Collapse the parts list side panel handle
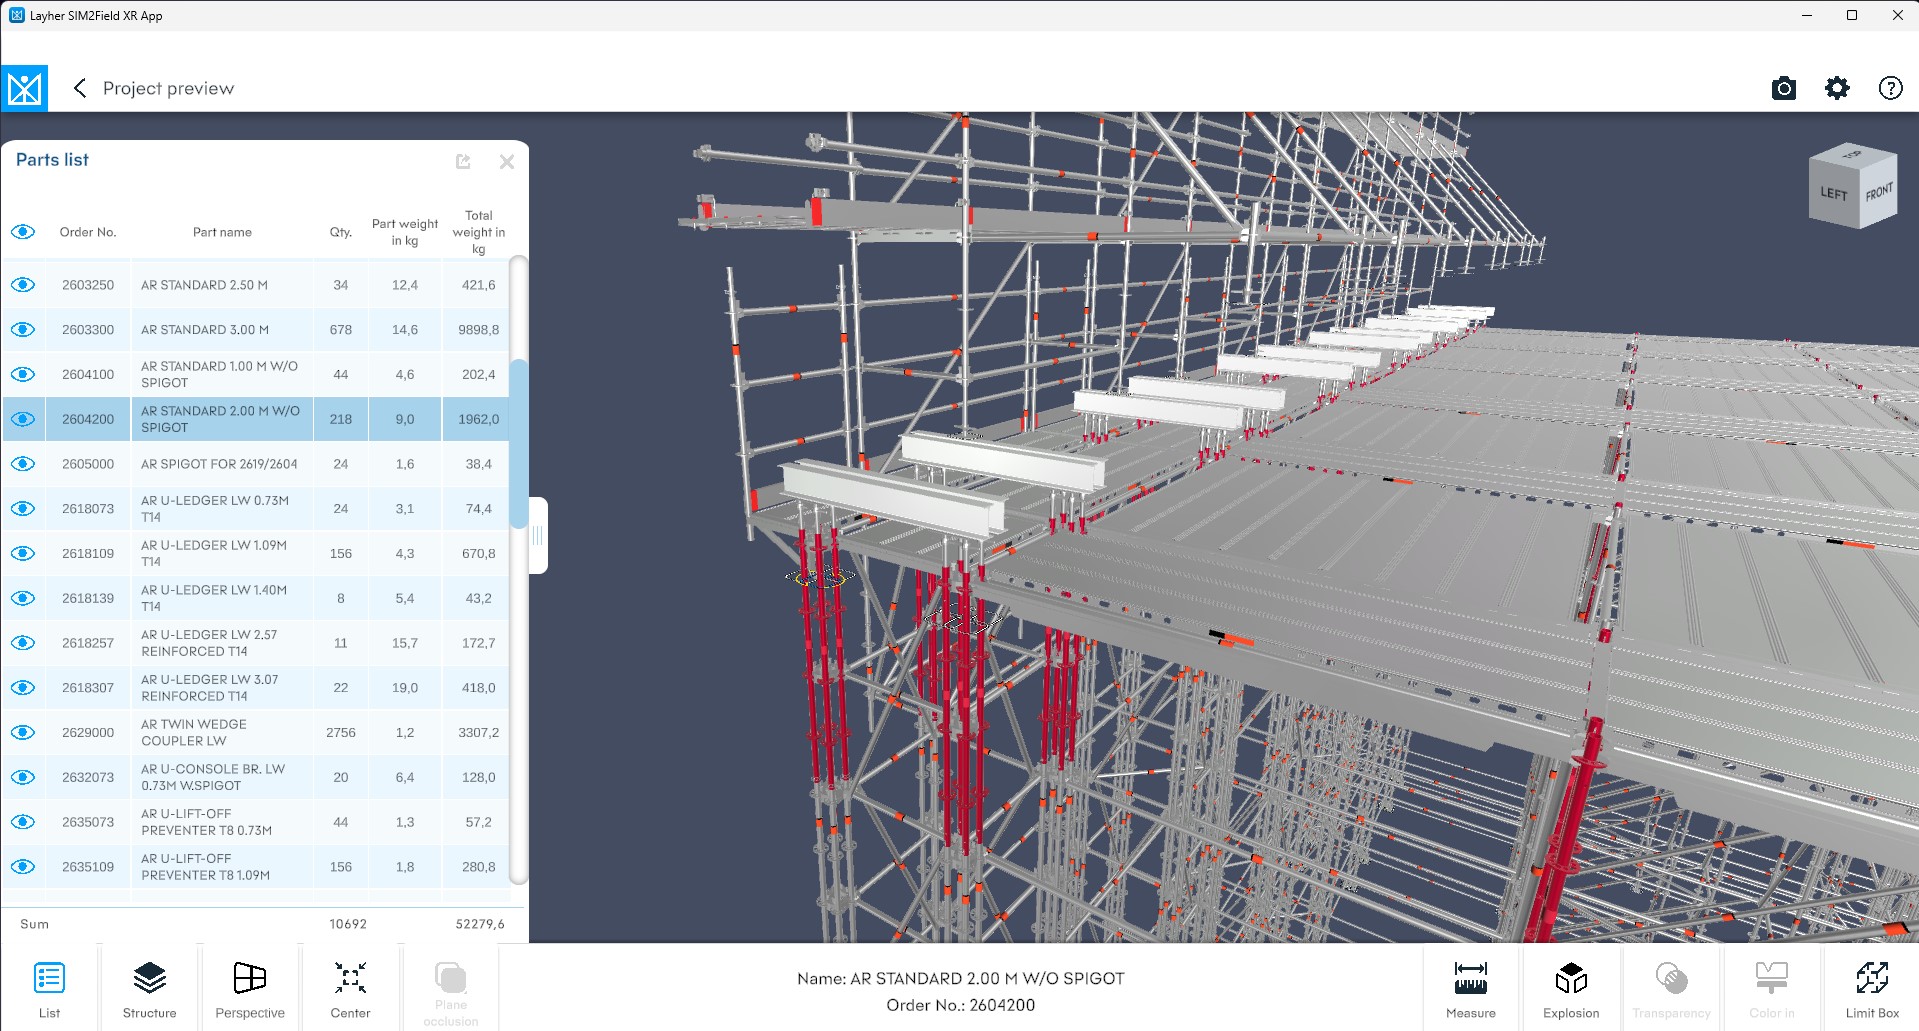 coord(537,536)
